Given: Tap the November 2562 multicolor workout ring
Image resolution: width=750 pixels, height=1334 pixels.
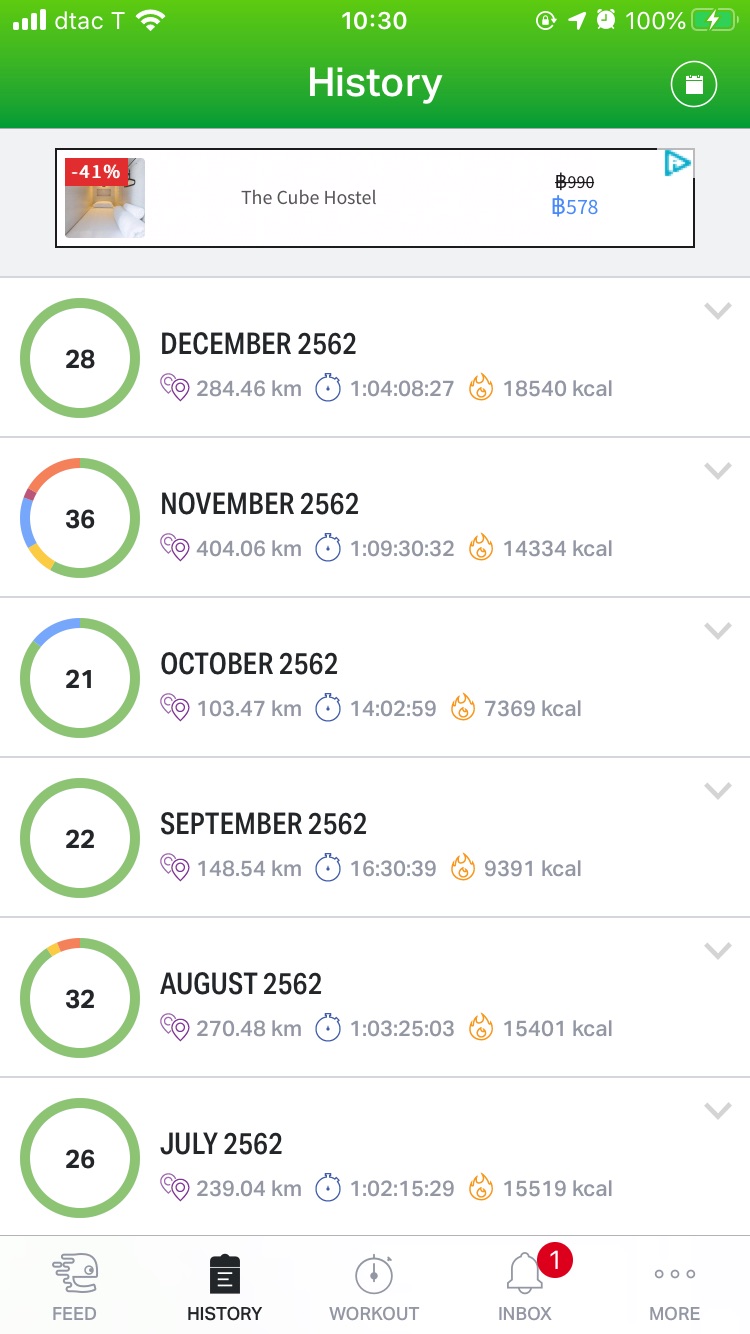Looking at the screenshot, I should point(80,518).
